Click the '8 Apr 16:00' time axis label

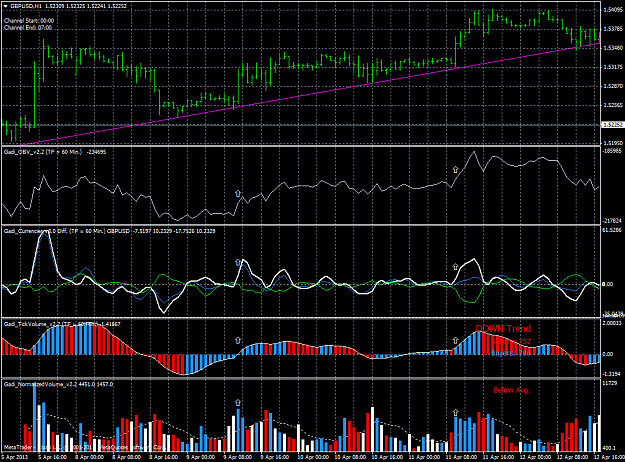[x=161, y=457]
